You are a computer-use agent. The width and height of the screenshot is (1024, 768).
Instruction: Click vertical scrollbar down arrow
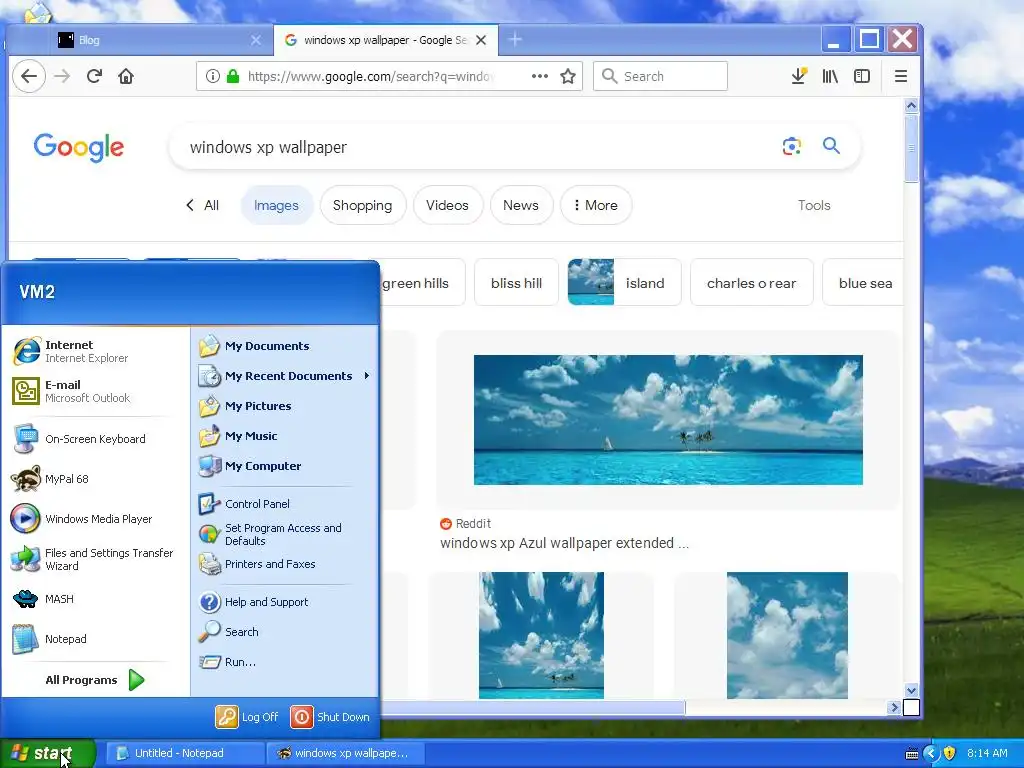(911, 690)
